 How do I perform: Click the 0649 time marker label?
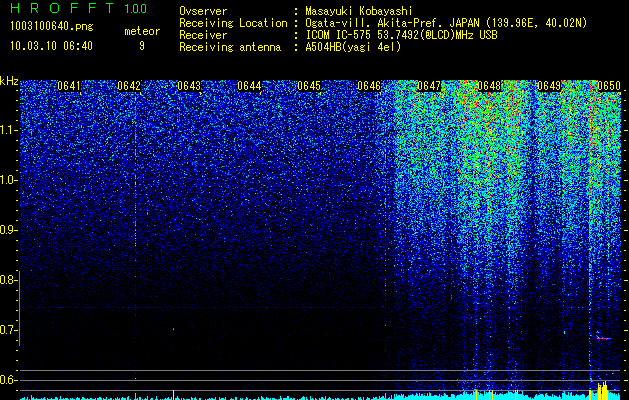549,86
